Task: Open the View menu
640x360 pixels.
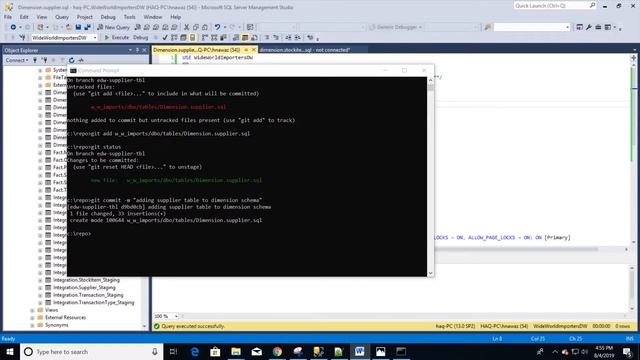Action: (x=42, y=17)
